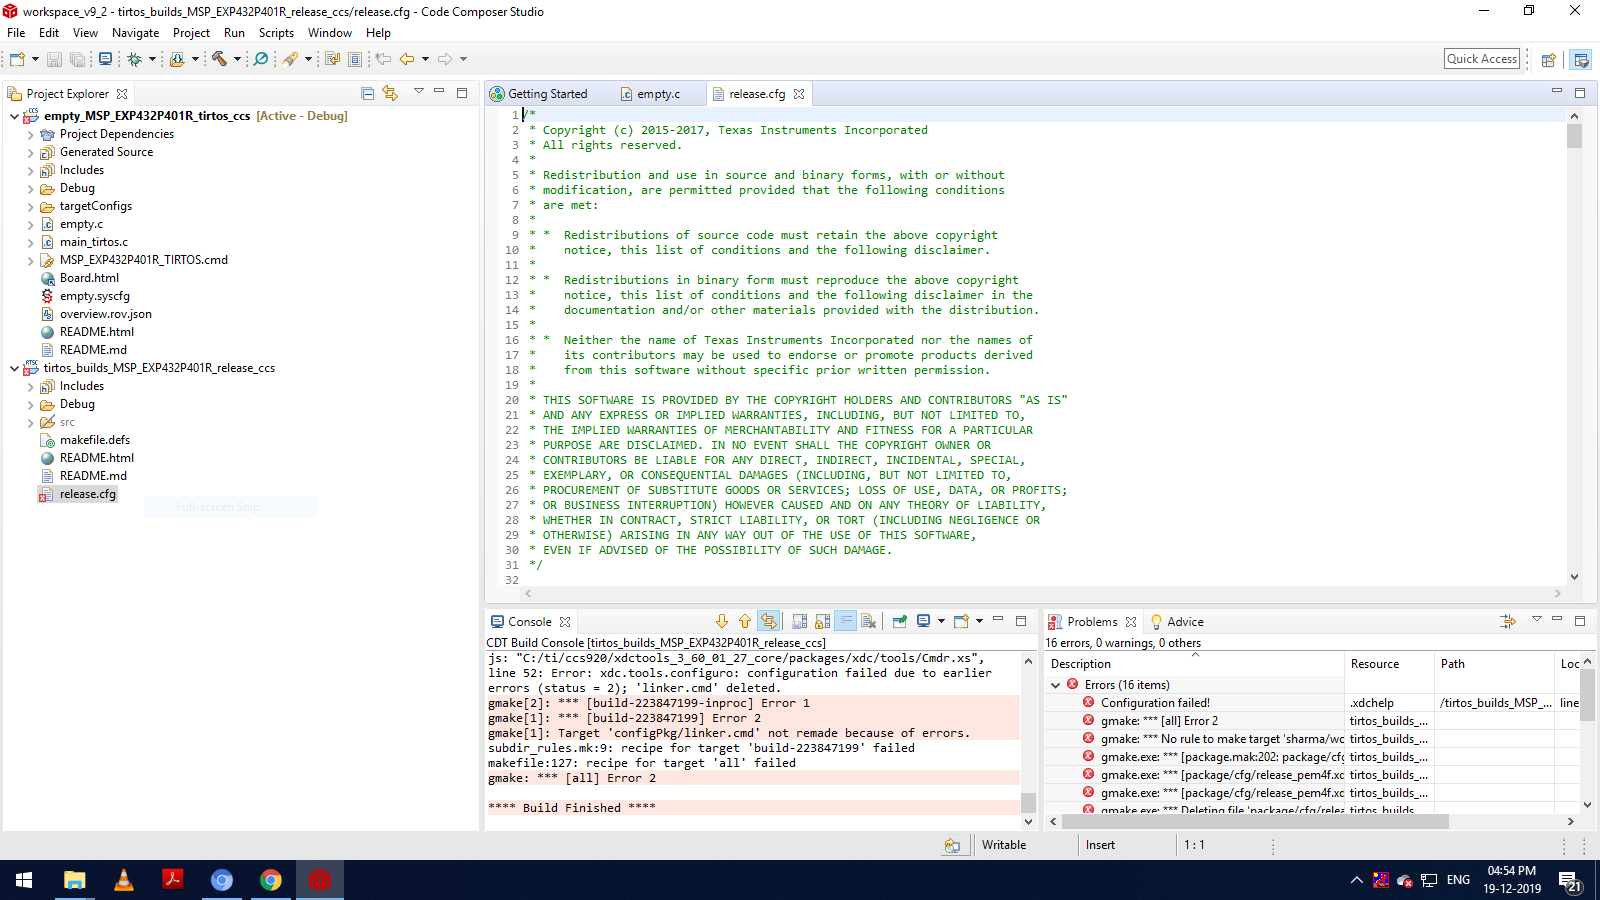Image resolution: width=1600 pixels, height=900 pixels.
Task: Click Windows Start button
Action: [25, 880]
